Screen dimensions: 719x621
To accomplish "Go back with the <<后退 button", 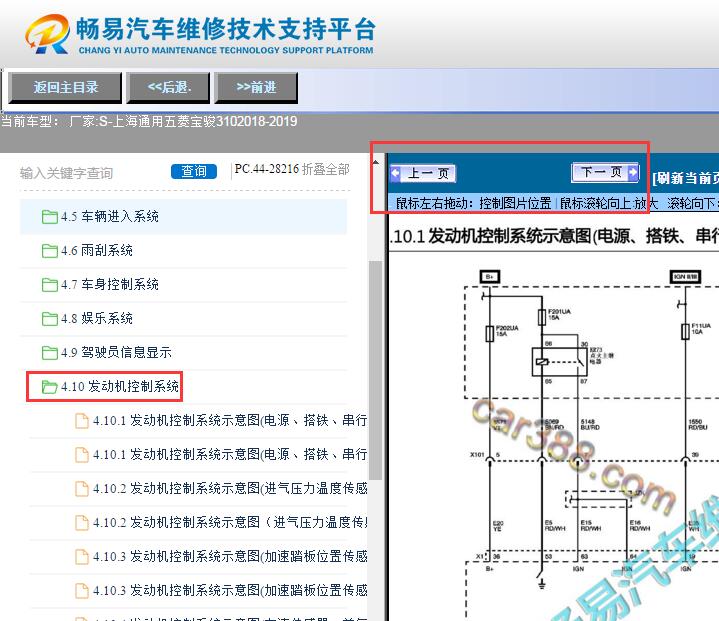I will pos(168,87).
